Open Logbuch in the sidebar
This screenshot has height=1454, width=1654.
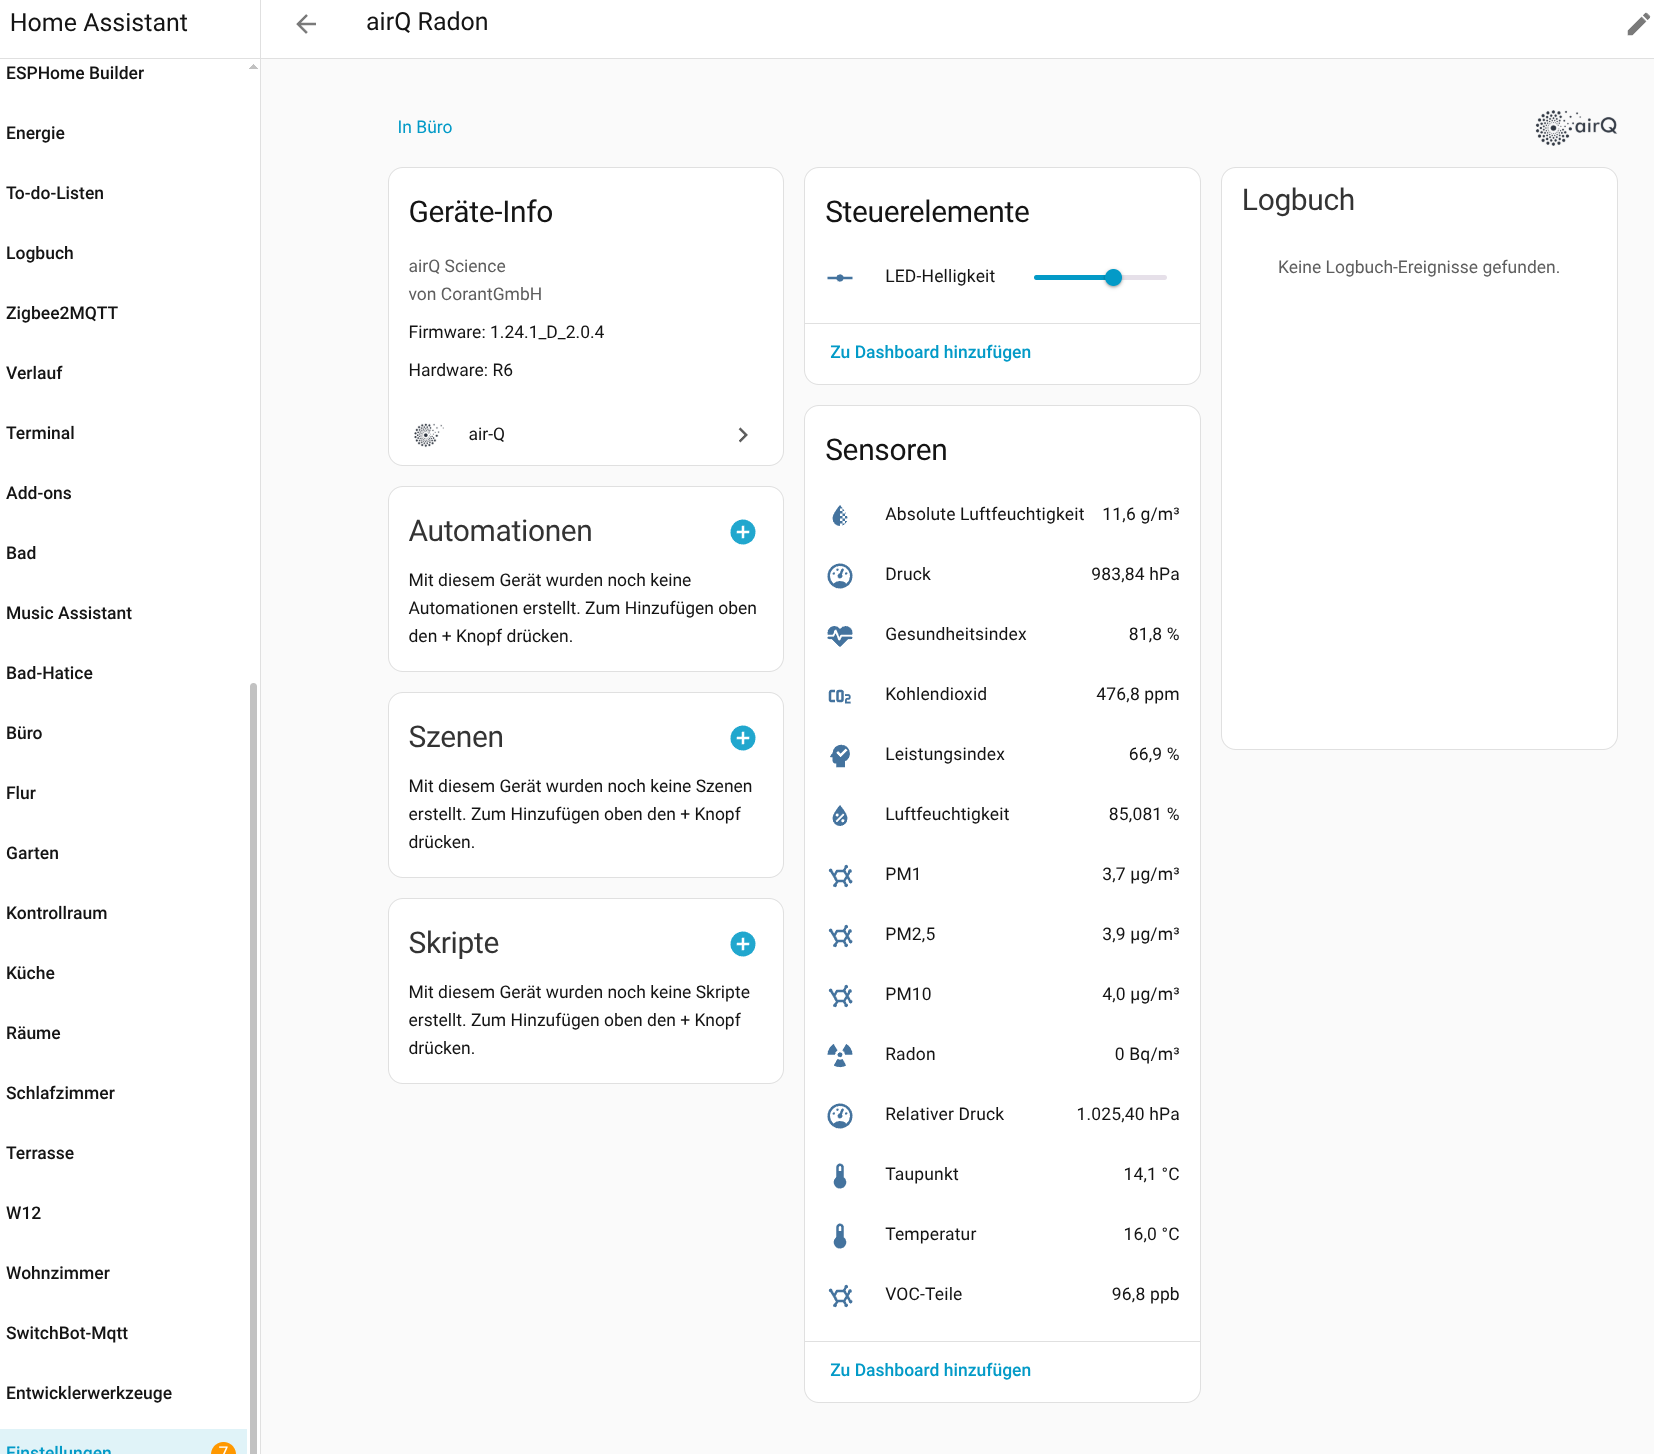click(x=40, y=253)
